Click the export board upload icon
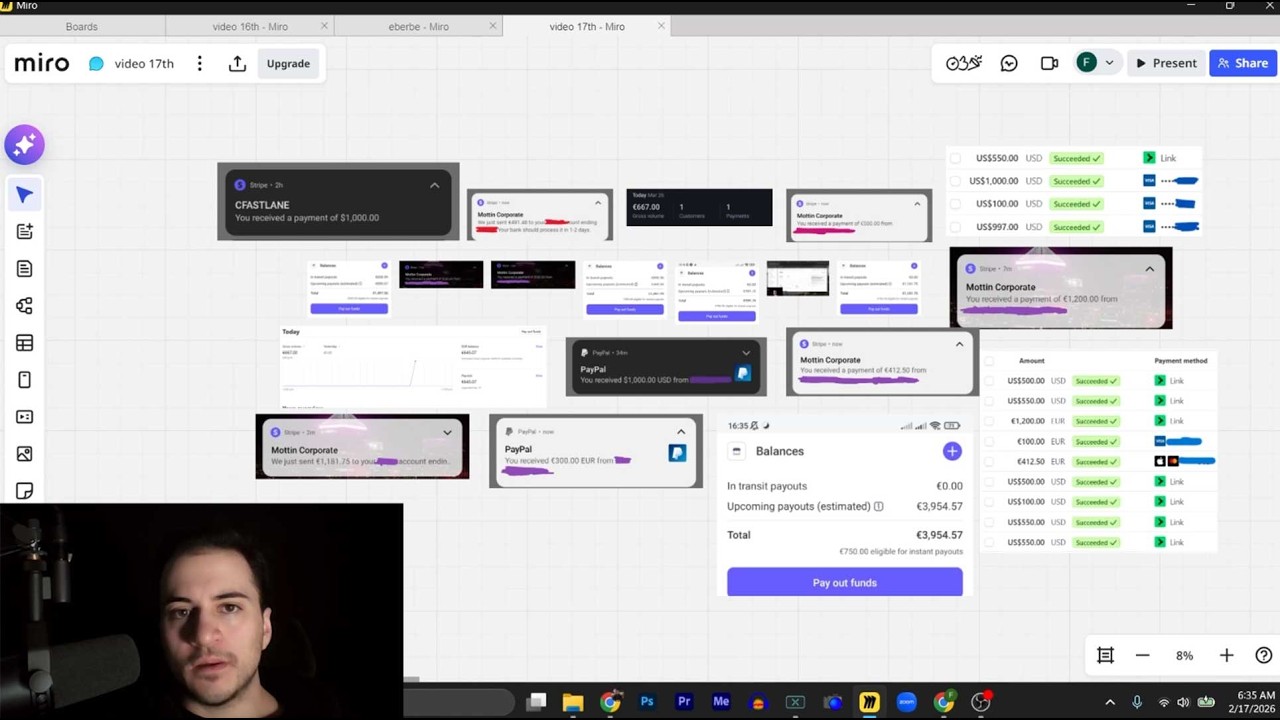Image resolution: width=1280 pixels, height=720 pixels. 237,63
